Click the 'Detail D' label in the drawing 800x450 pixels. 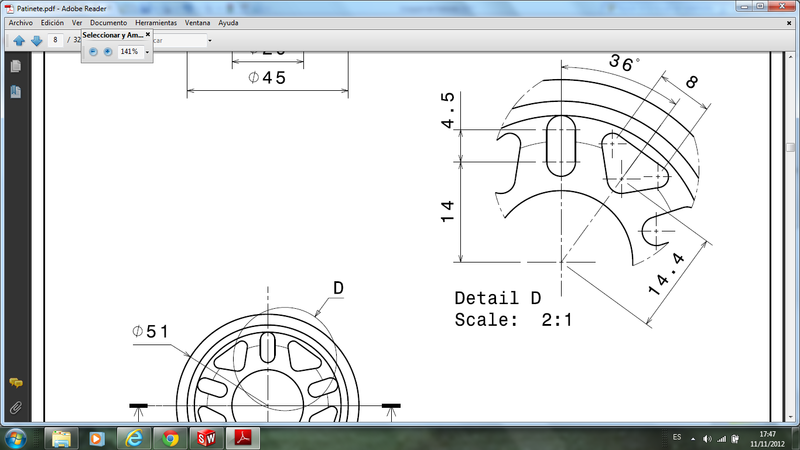(x=497, y=298)
